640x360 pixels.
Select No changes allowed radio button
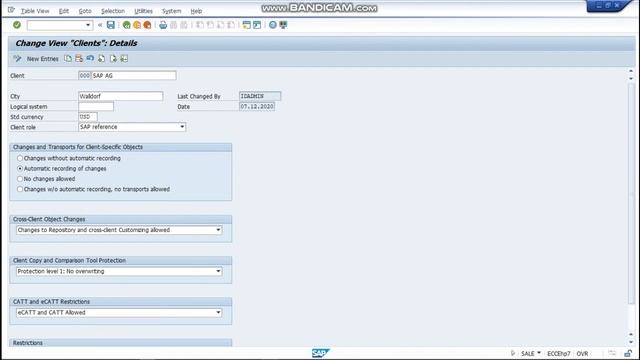coord(20,179)
